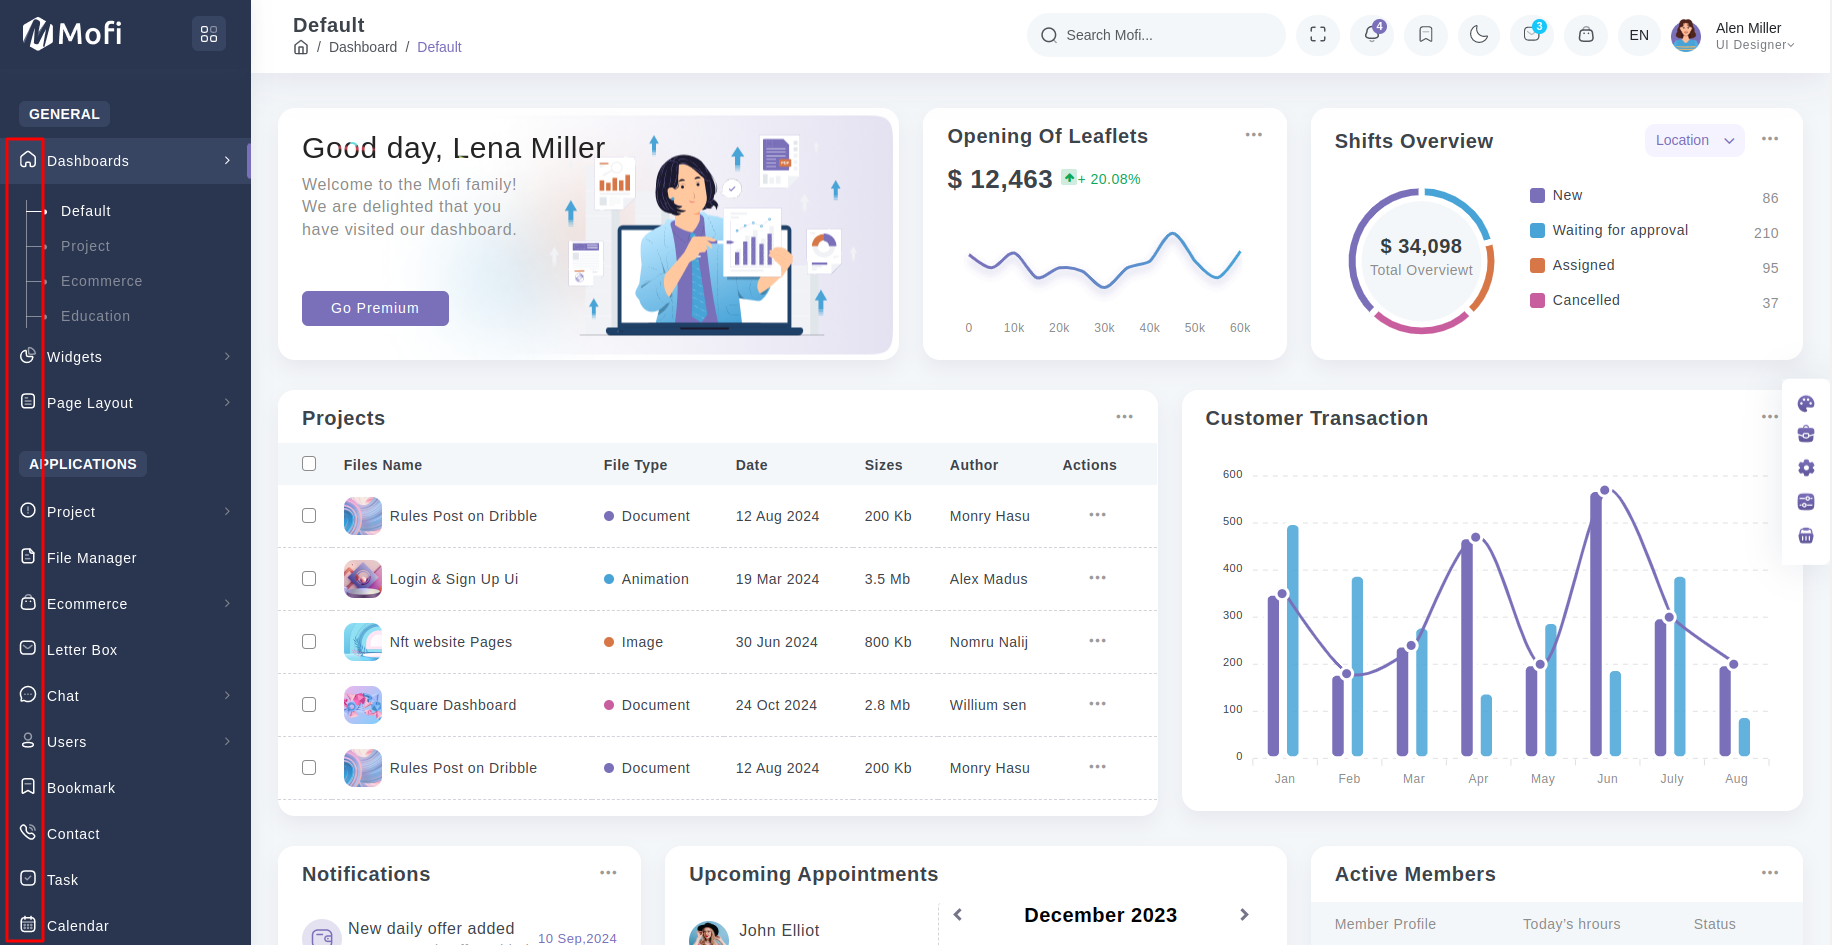Open the messages icon with badge 3

(x=1531, y=35)
